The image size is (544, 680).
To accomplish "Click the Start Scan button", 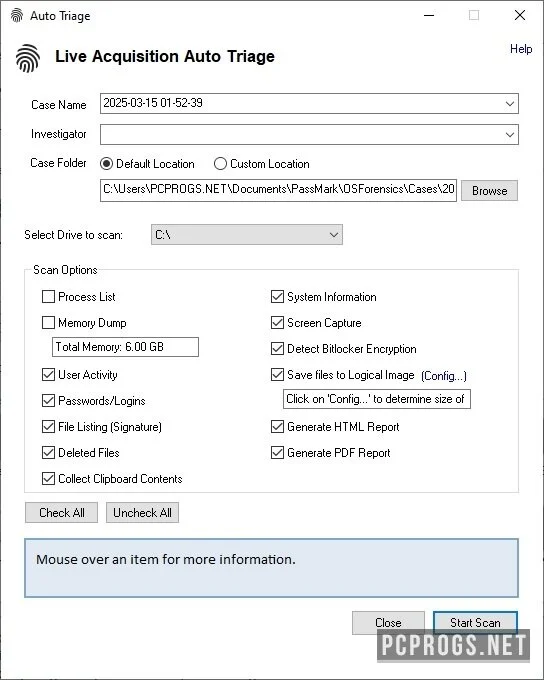I will coord(475,623).
